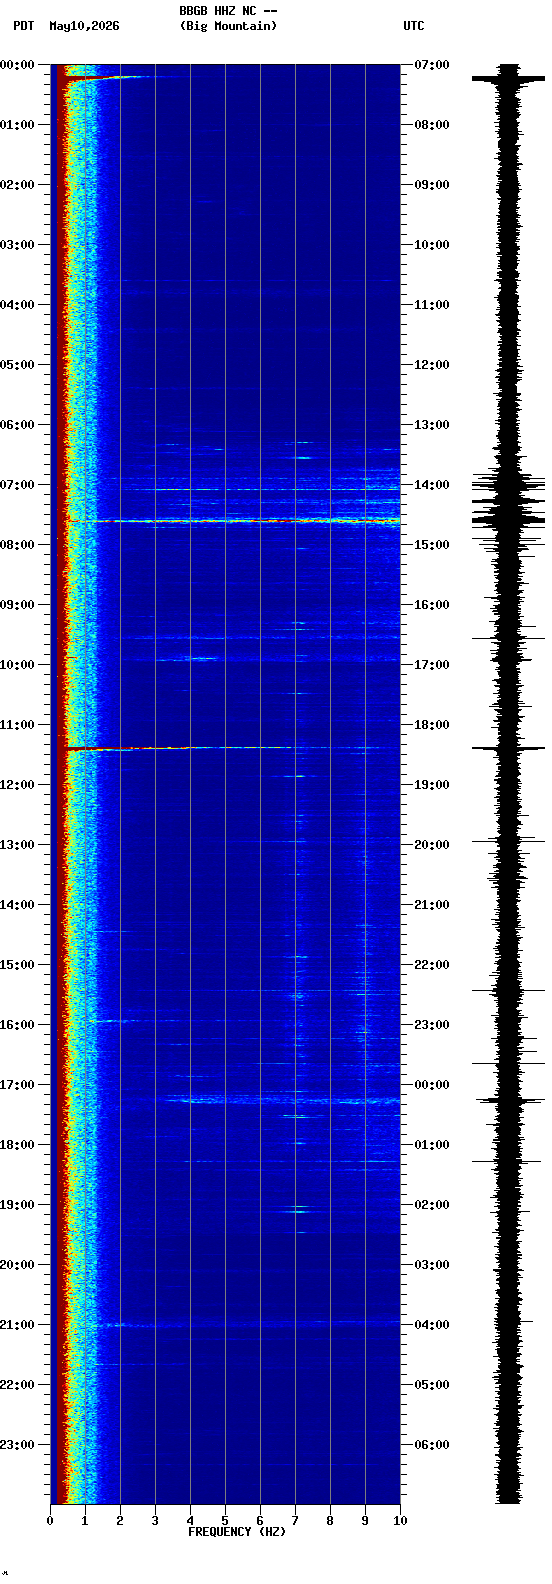Click the UTC time label '11:00'
The height and width of the screenshot is (1584, 552).
tap(432, 305)
